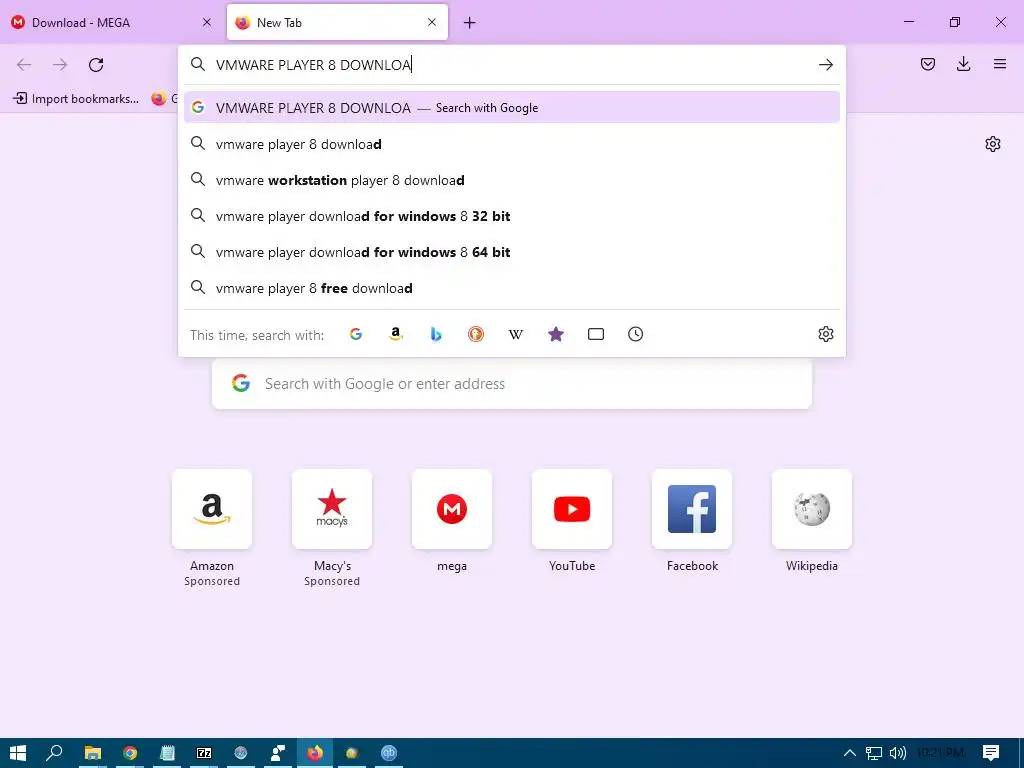Search this time with DuckDuckGo icon

point(476,334)
